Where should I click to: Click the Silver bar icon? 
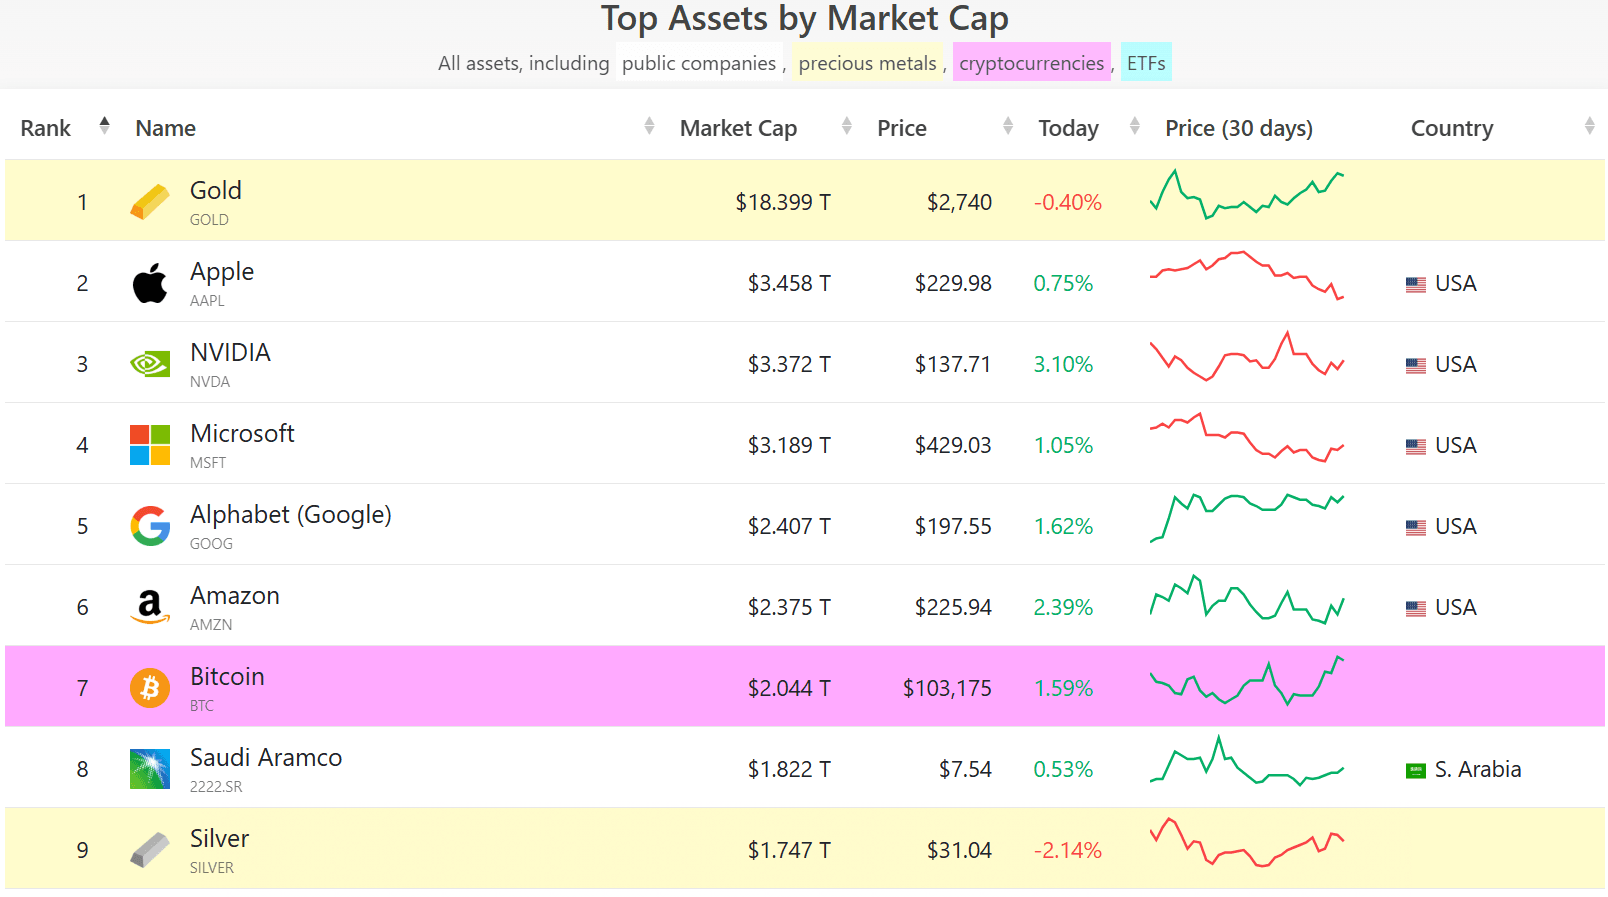150,850
